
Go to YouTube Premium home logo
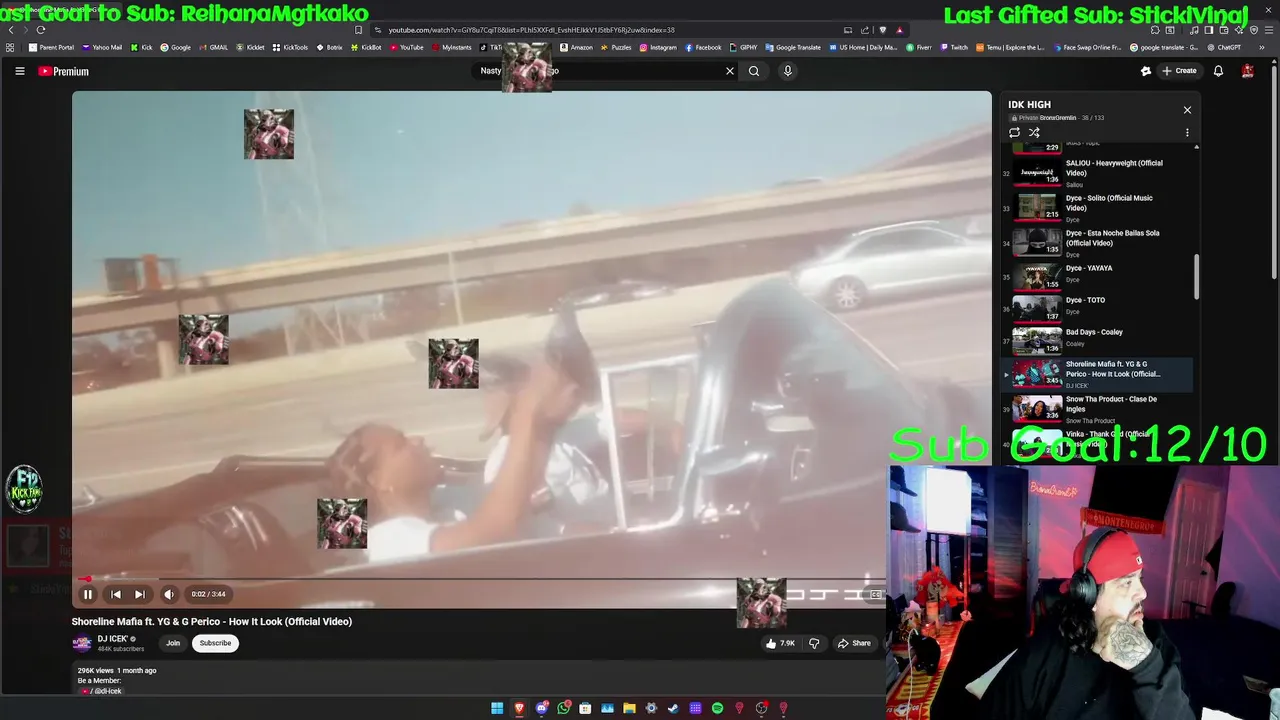coord(64,71)
